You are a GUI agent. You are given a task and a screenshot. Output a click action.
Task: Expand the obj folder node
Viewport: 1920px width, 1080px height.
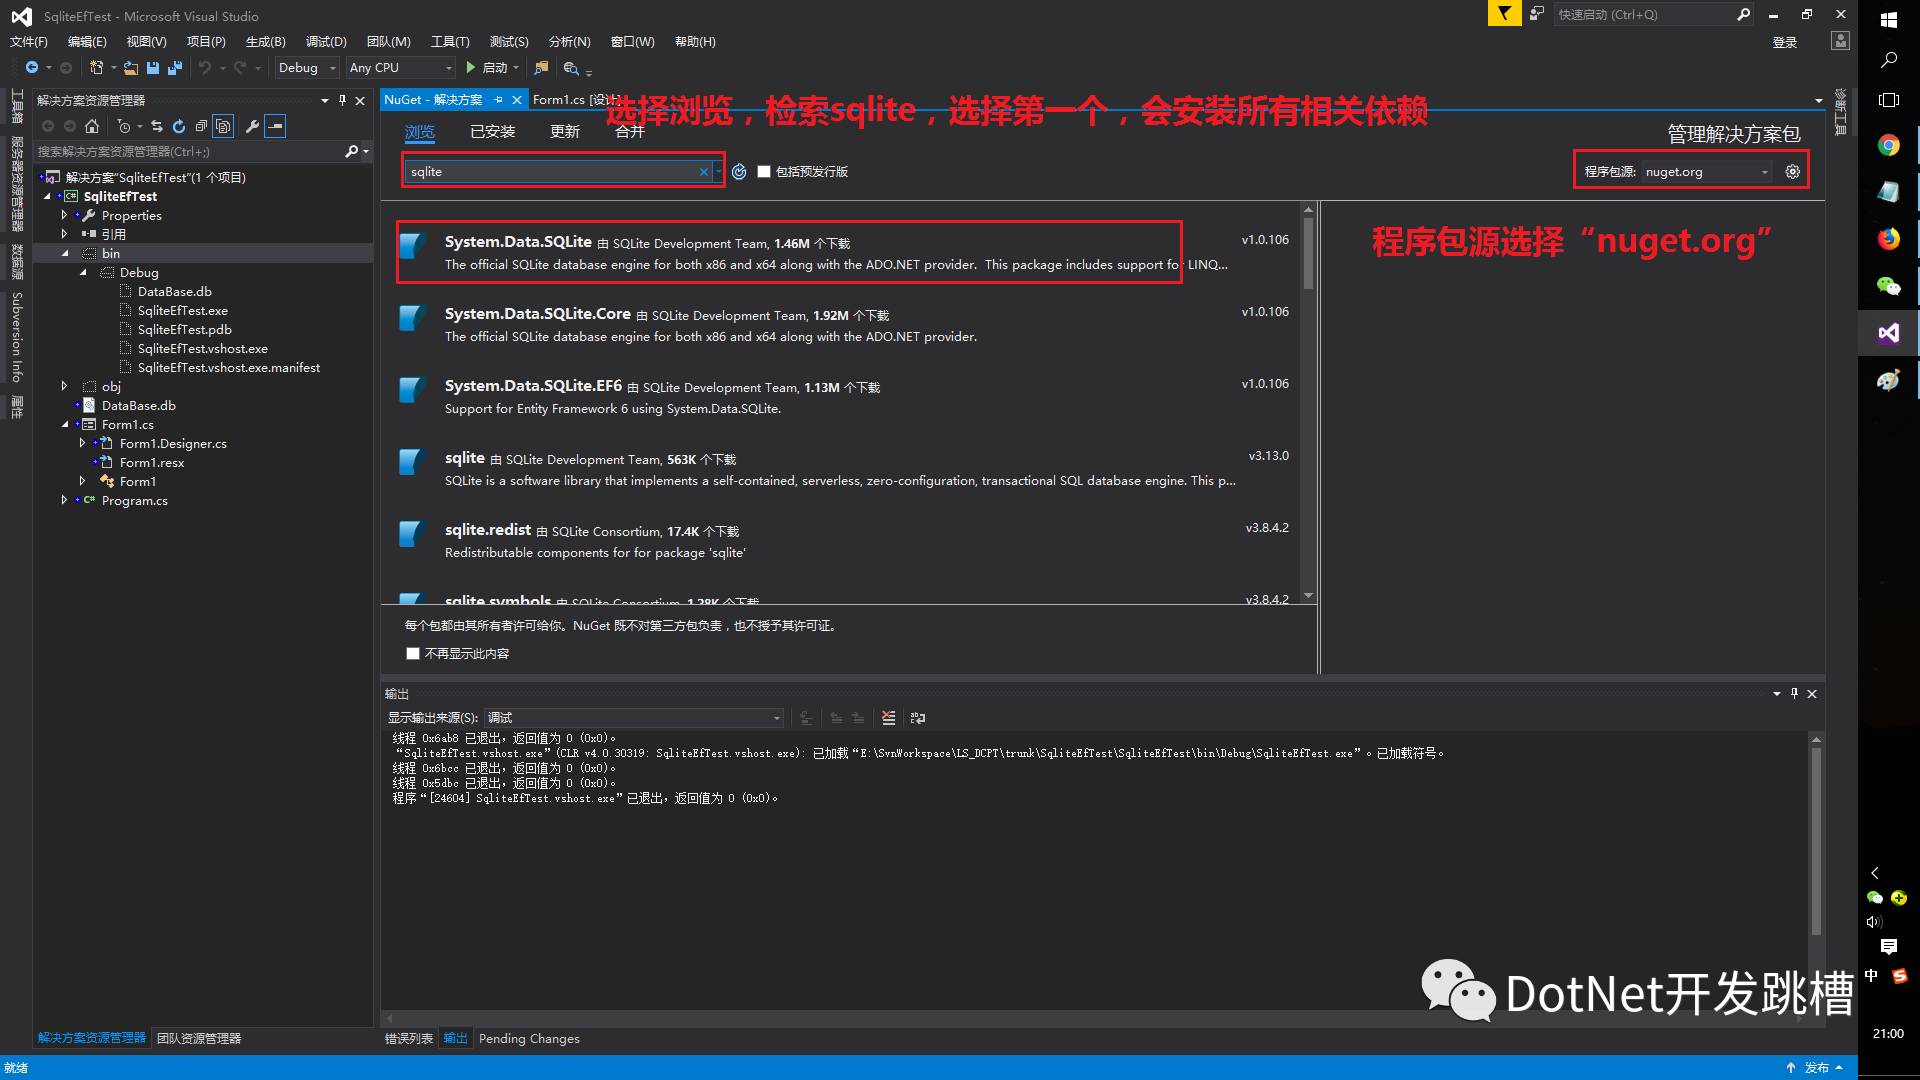65,386
